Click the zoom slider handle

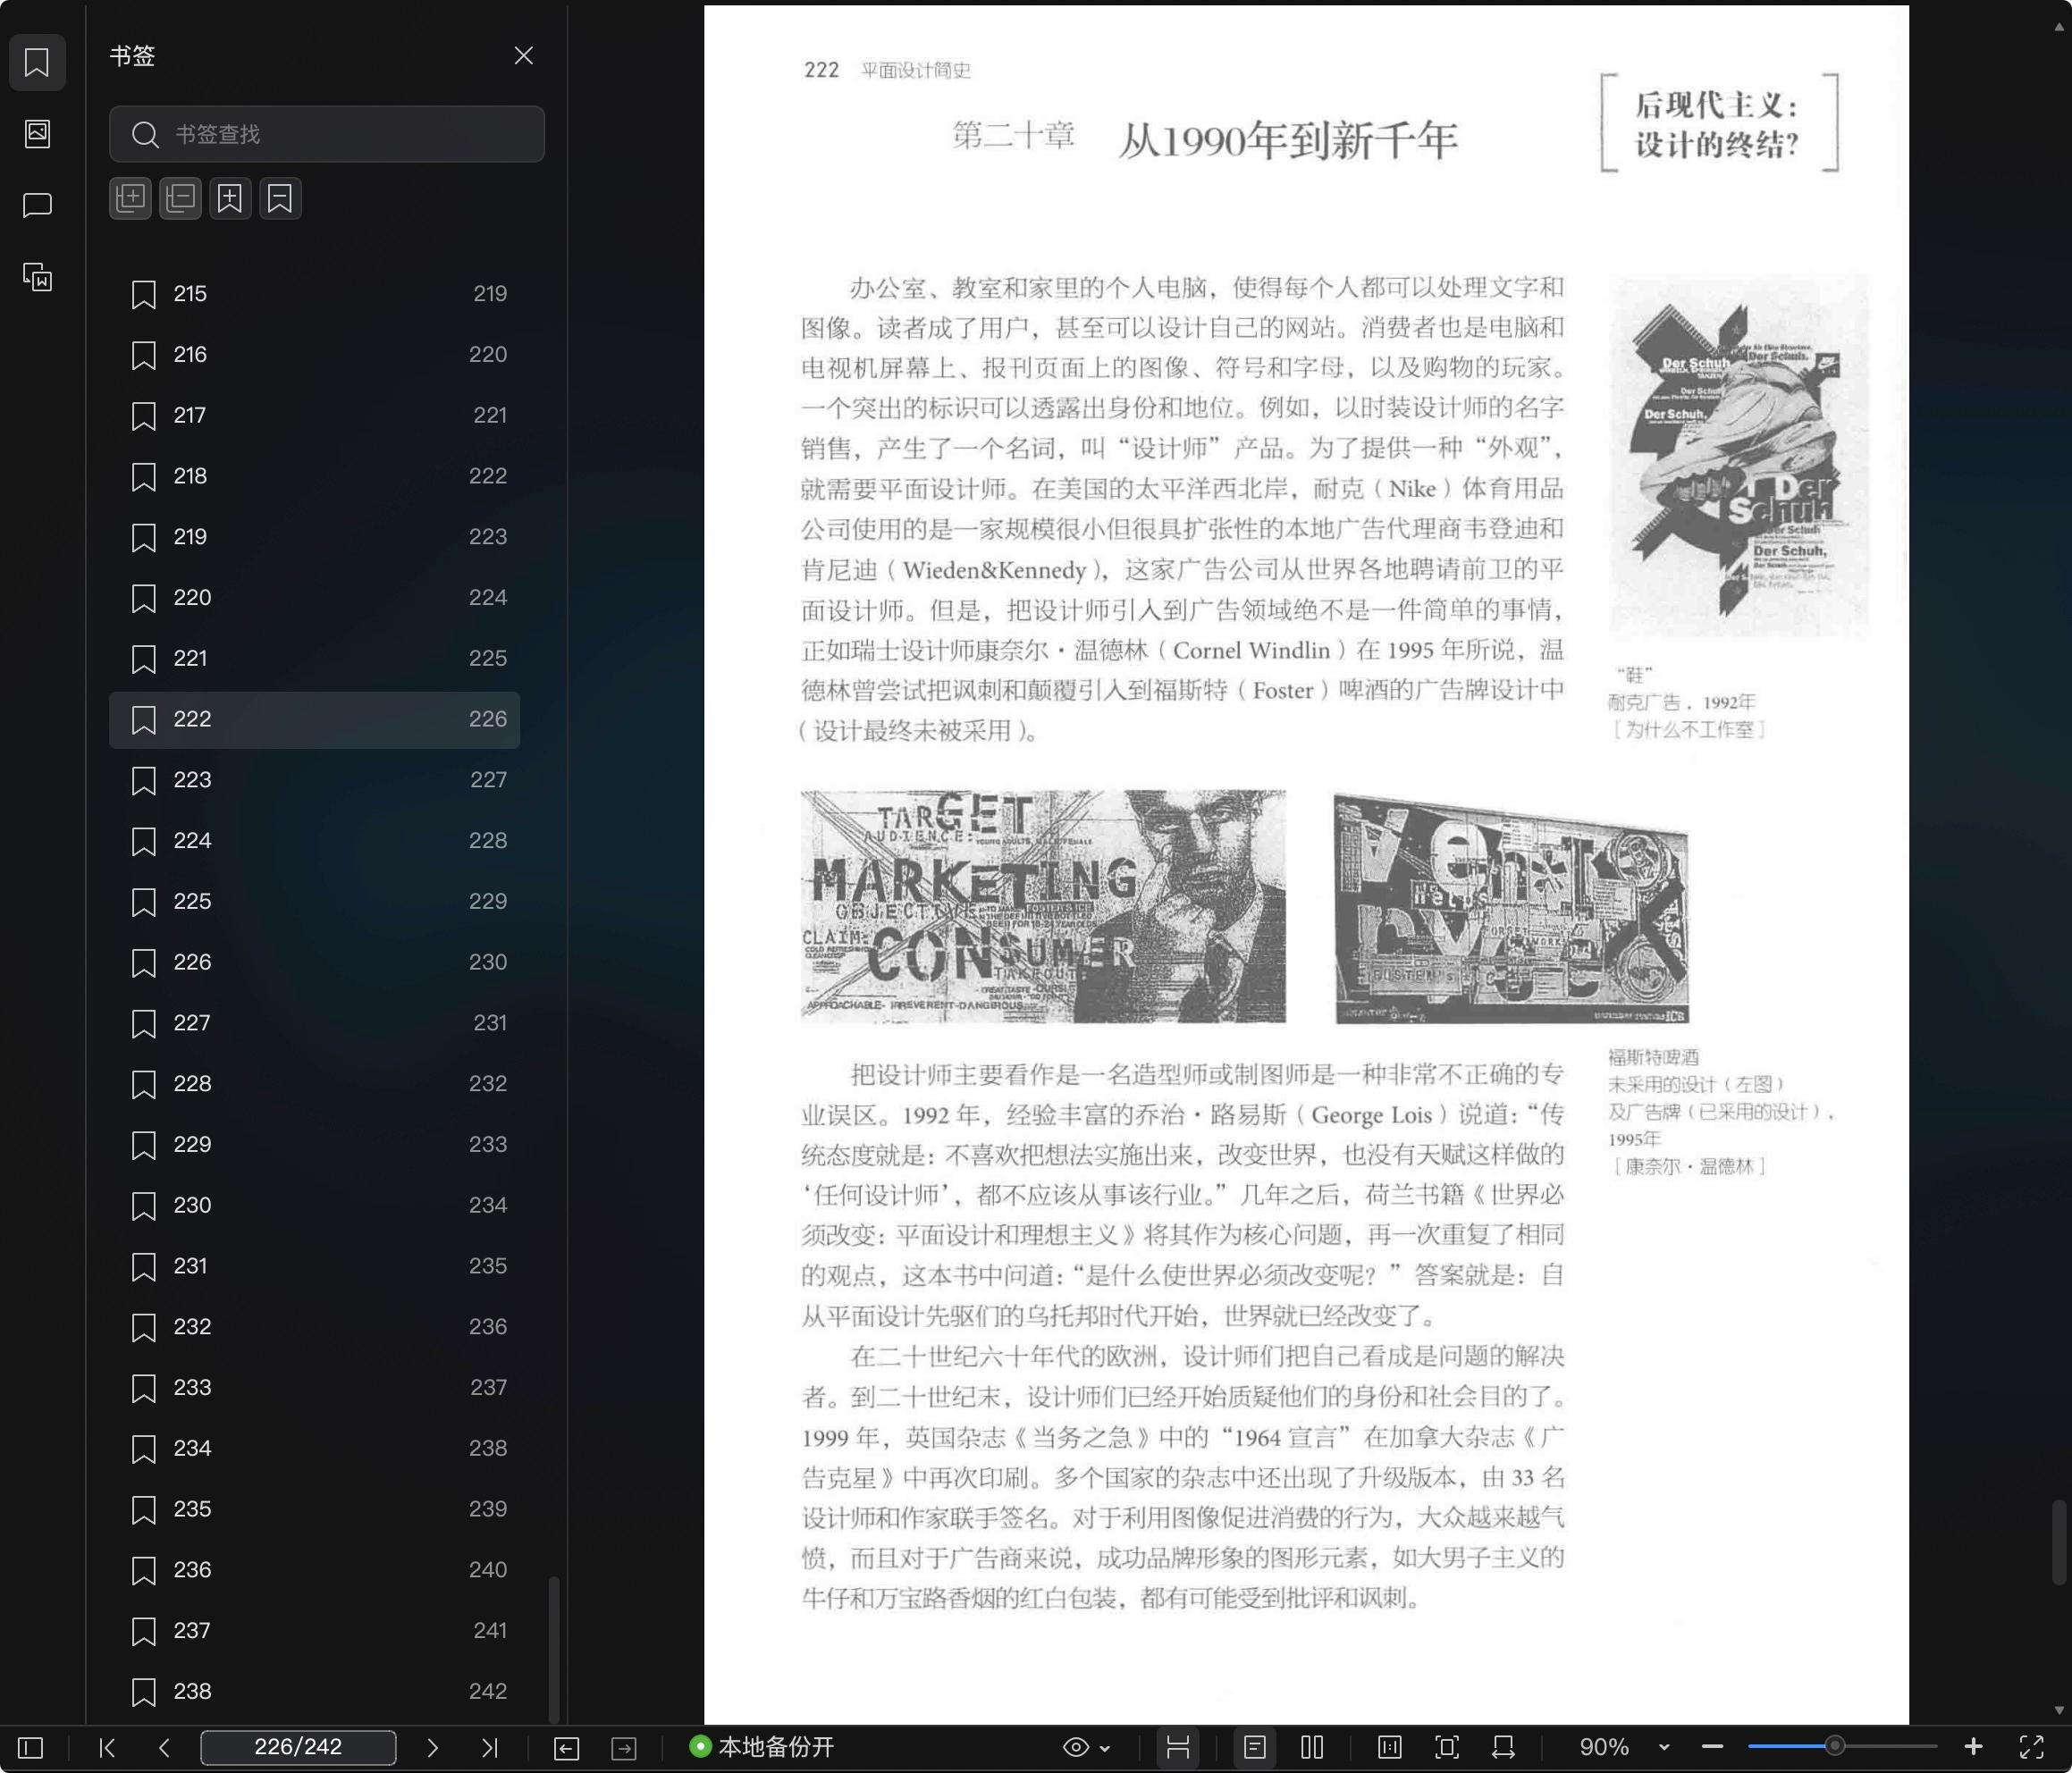coord(1834,1747)
